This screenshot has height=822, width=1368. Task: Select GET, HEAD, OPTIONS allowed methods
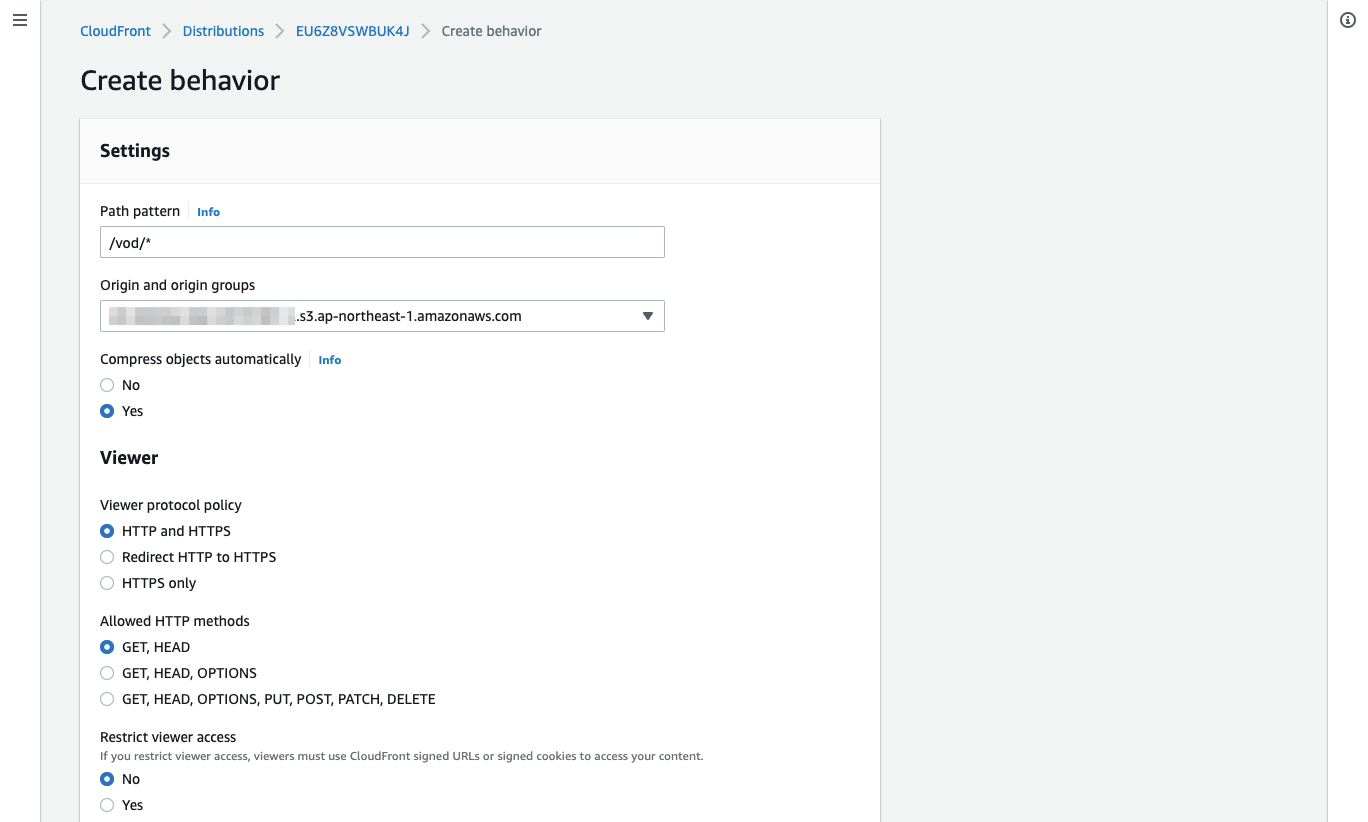tap(107, 673)
